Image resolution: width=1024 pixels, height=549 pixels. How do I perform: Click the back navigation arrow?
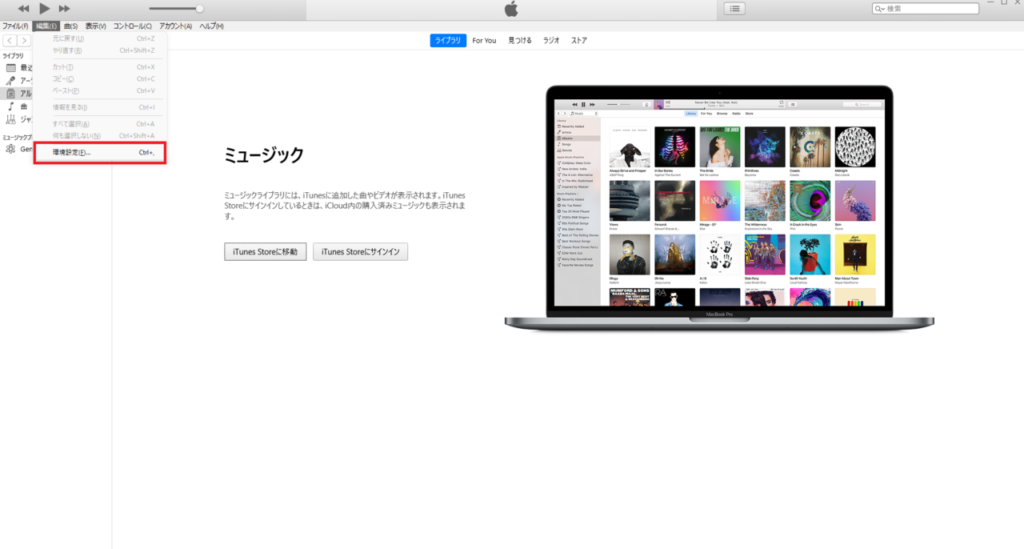(x=10, y=40)
